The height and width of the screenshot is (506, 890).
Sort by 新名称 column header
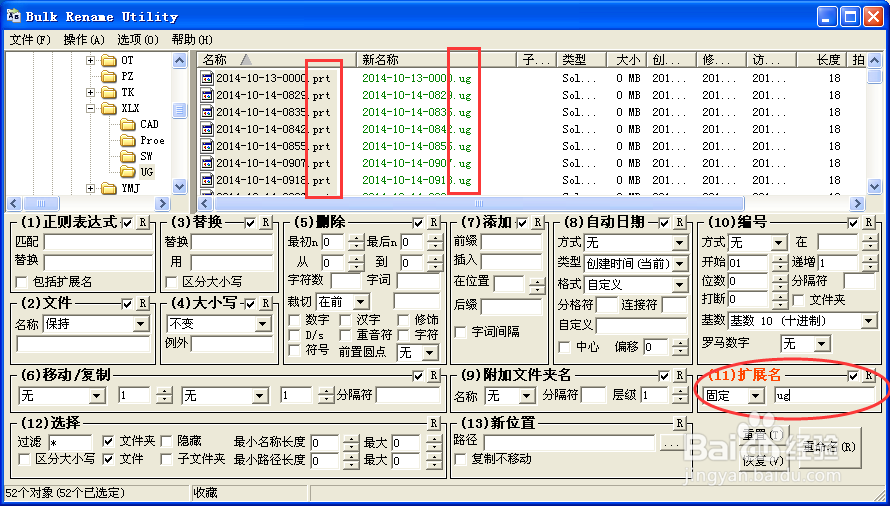pos(436,60)
